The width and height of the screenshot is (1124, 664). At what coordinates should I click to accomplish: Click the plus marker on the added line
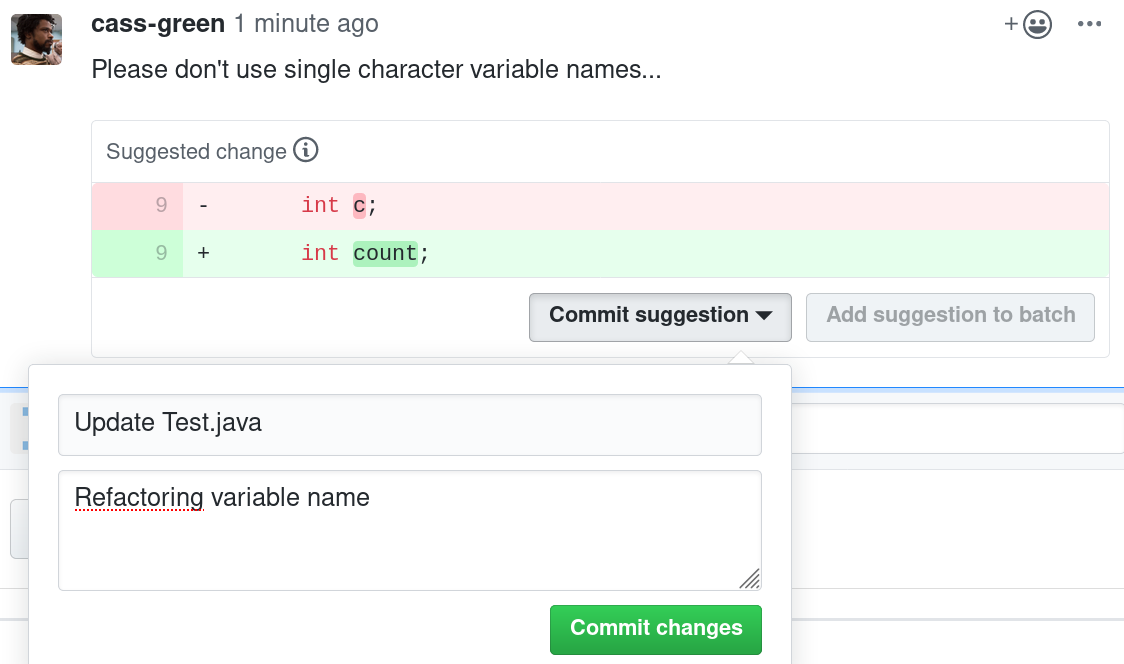[x=204, y=253]
